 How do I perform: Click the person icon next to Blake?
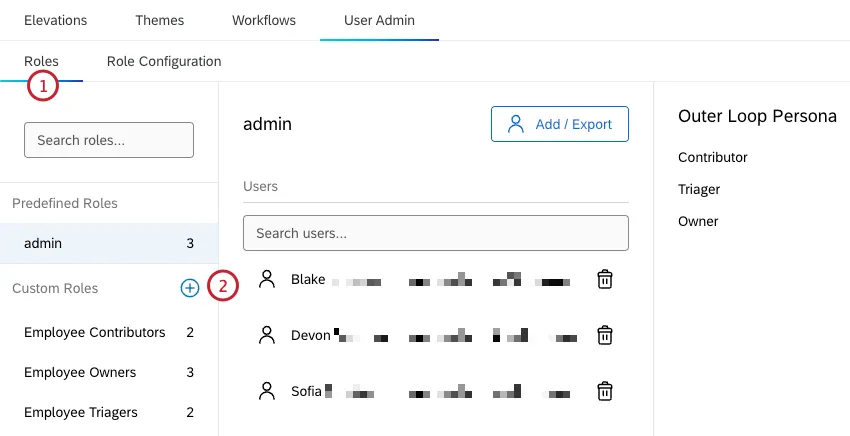click(x=266, y=279)
